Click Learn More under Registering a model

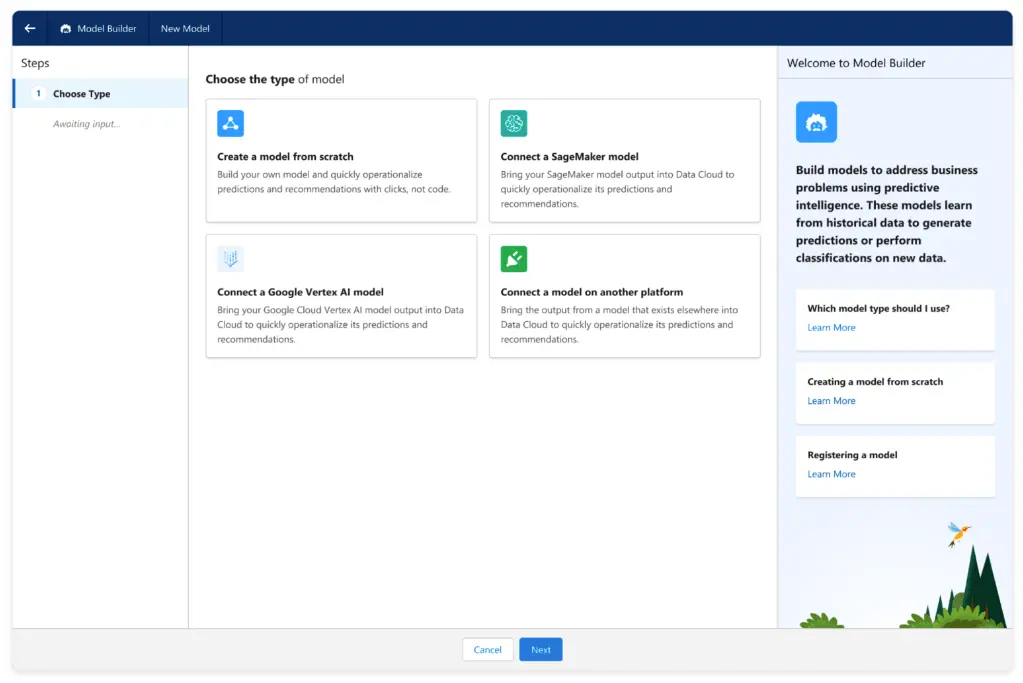(831, 473)
